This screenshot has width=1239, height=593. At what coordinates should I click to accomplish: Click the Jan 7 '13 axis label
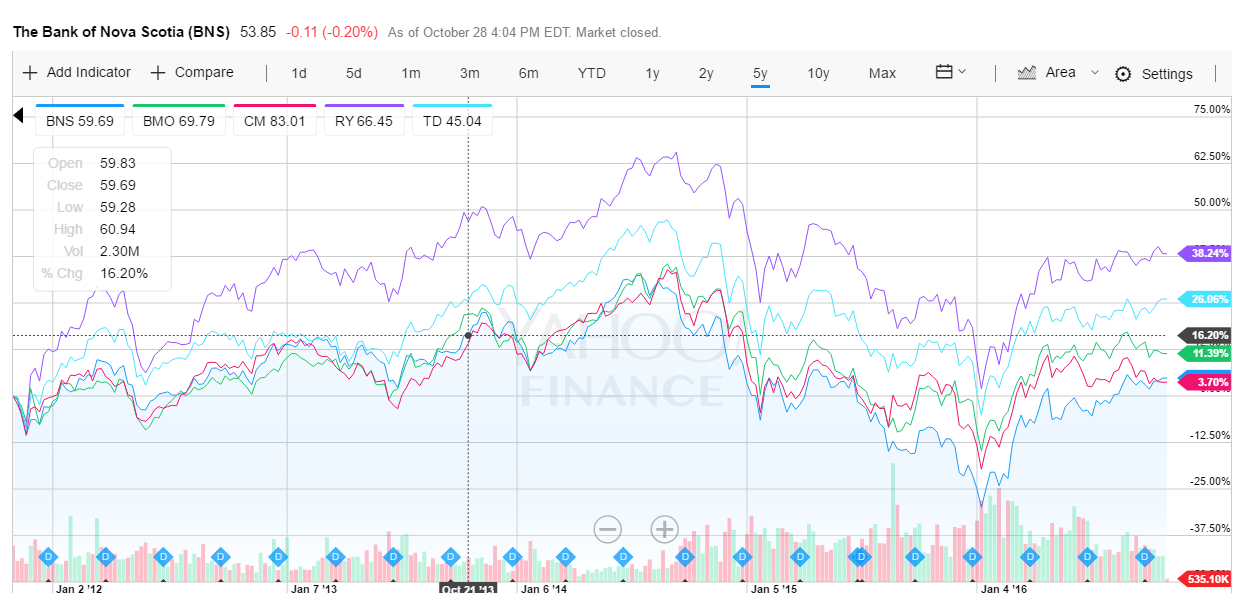point(314,588)
